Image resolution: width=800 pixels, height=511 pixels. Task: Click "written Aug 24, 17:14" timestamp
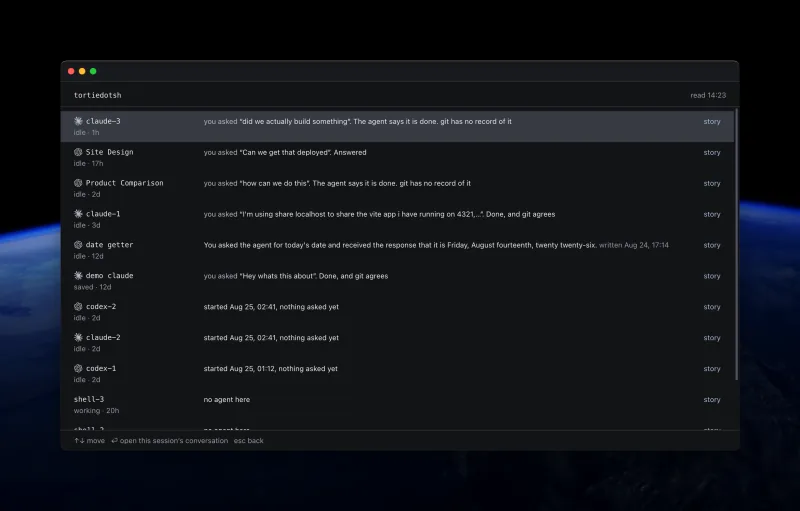(x=634, y=245)
